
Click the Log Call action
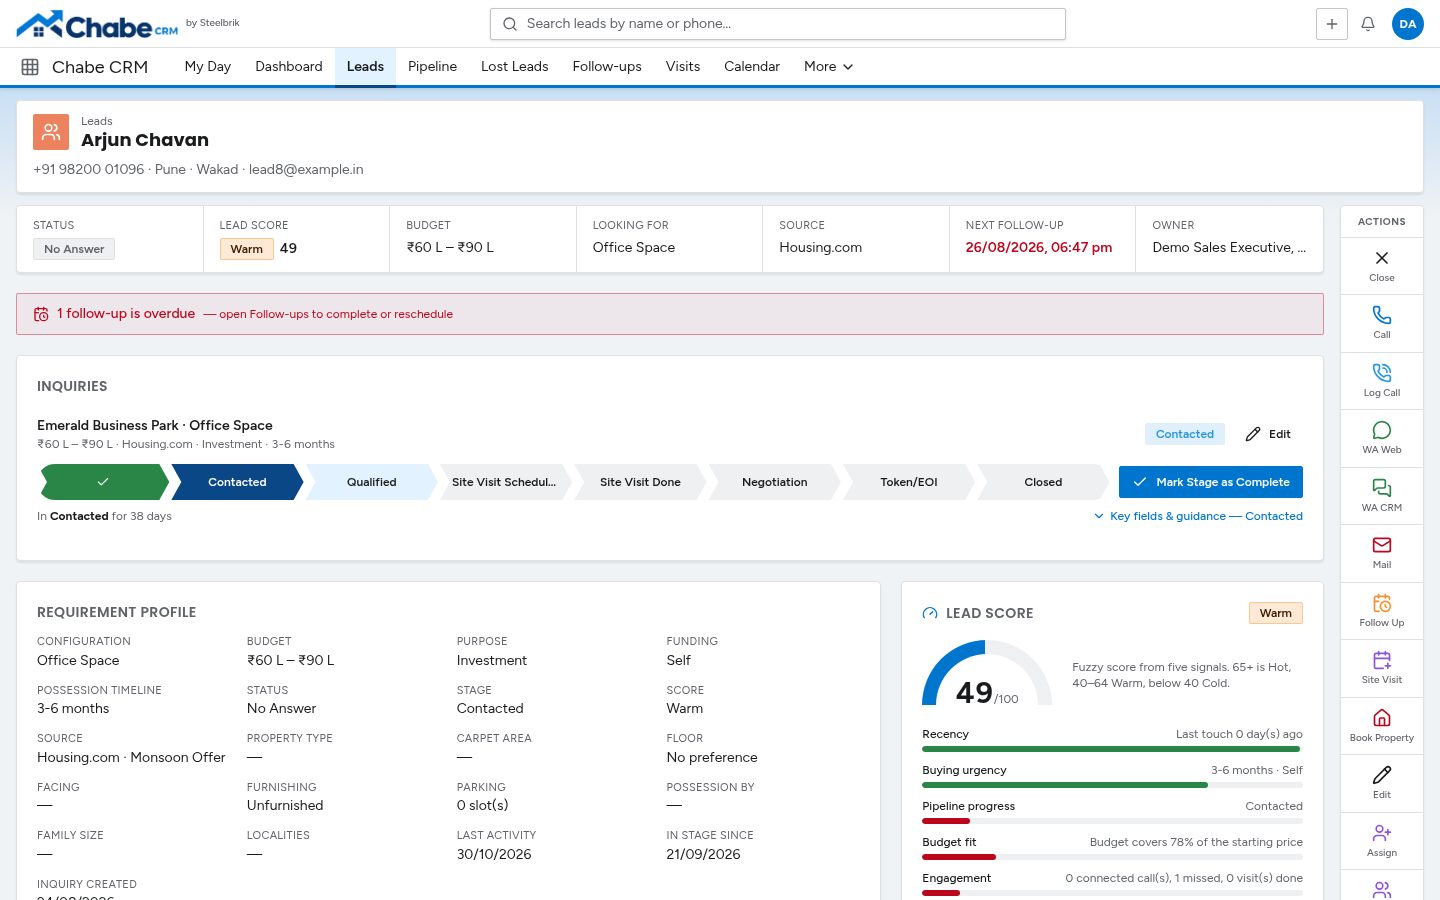[1382, 381]
